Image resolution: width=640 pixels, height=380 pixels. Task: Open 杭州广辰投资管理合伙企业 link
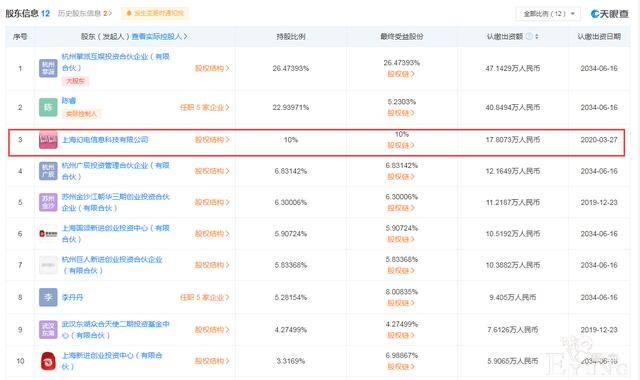(x=116, y=171)
